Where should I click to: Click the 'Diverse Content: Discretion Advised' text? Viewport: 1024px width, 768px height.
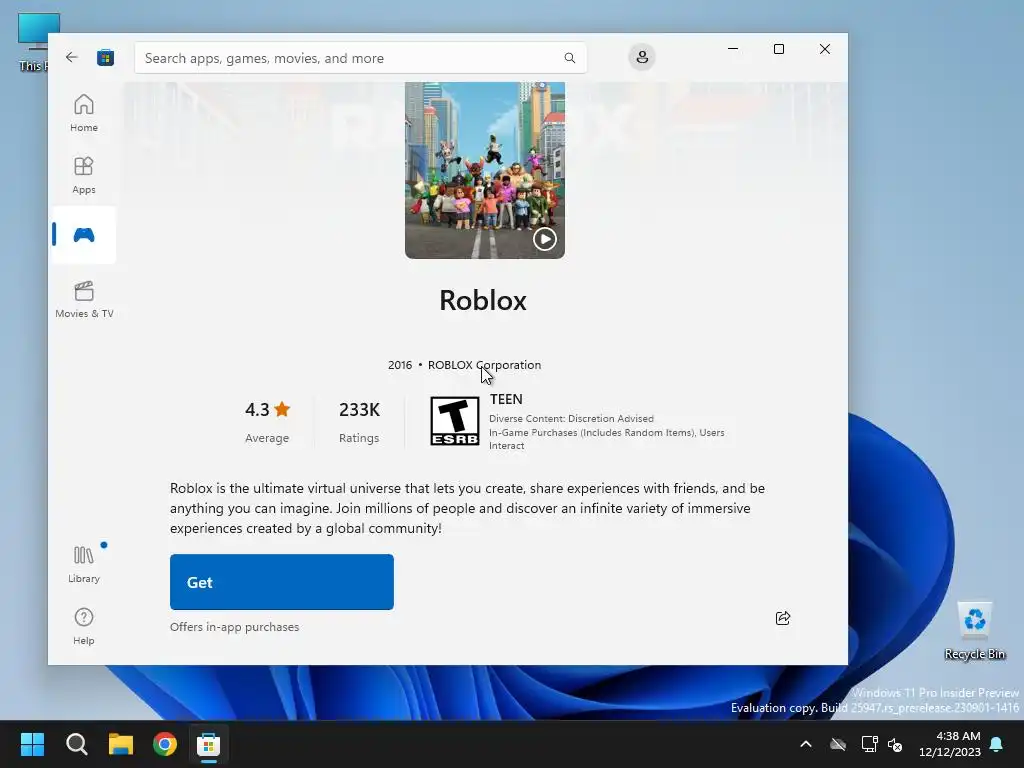coord(571,419)
